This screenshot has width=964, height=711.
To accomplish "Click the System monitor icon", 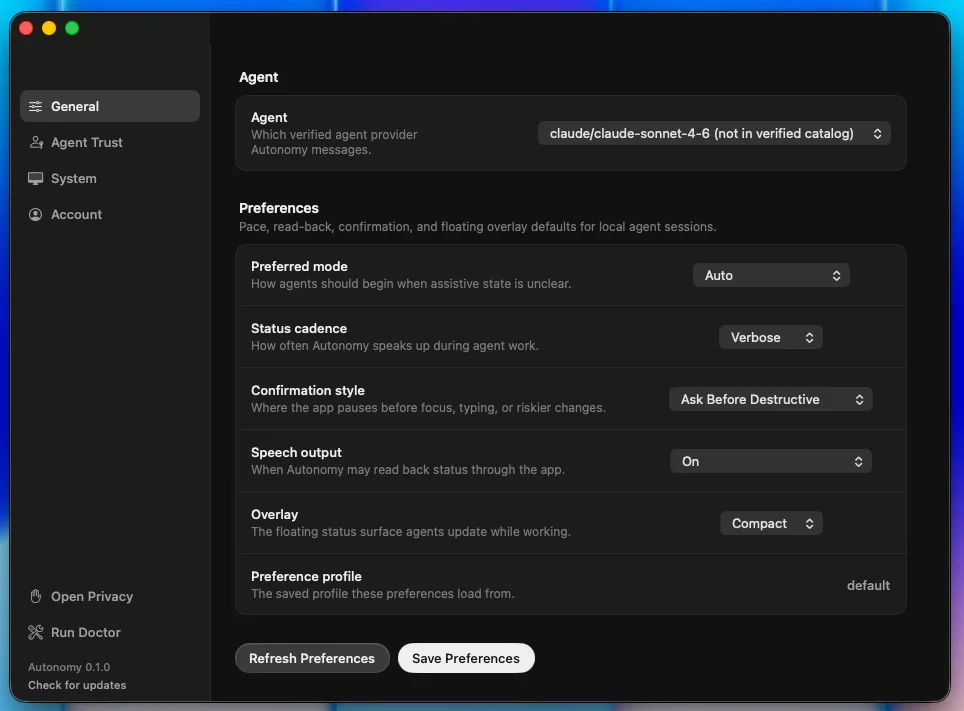I will click(36, 178).
